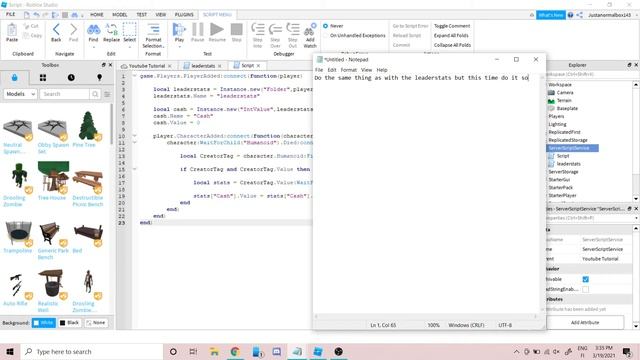Collapse the code fold arrow at line 10
Image resolution: width=640 pixels, height=360 pixels.
[x=134, y=136]
